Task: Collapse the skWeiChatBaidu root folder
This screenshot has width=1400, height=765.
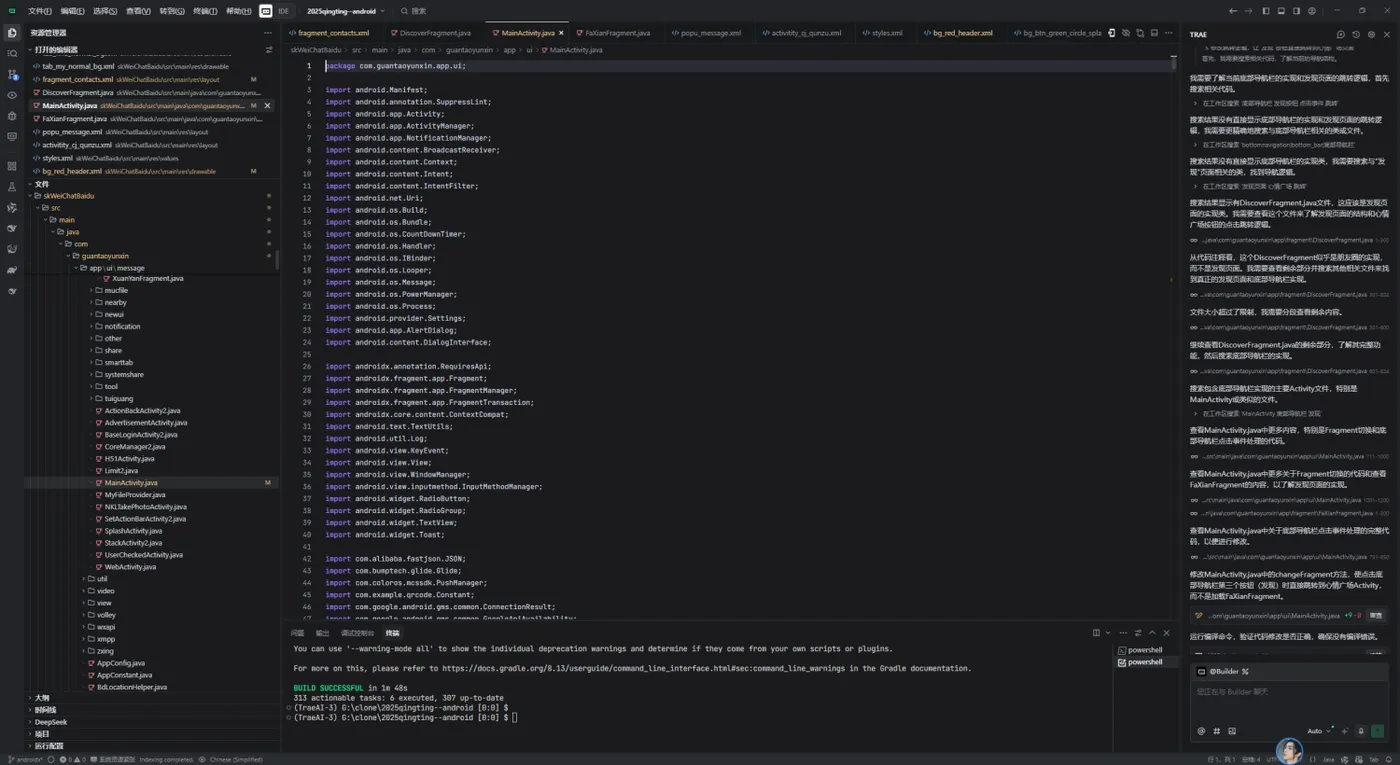Action: (69, 196)
